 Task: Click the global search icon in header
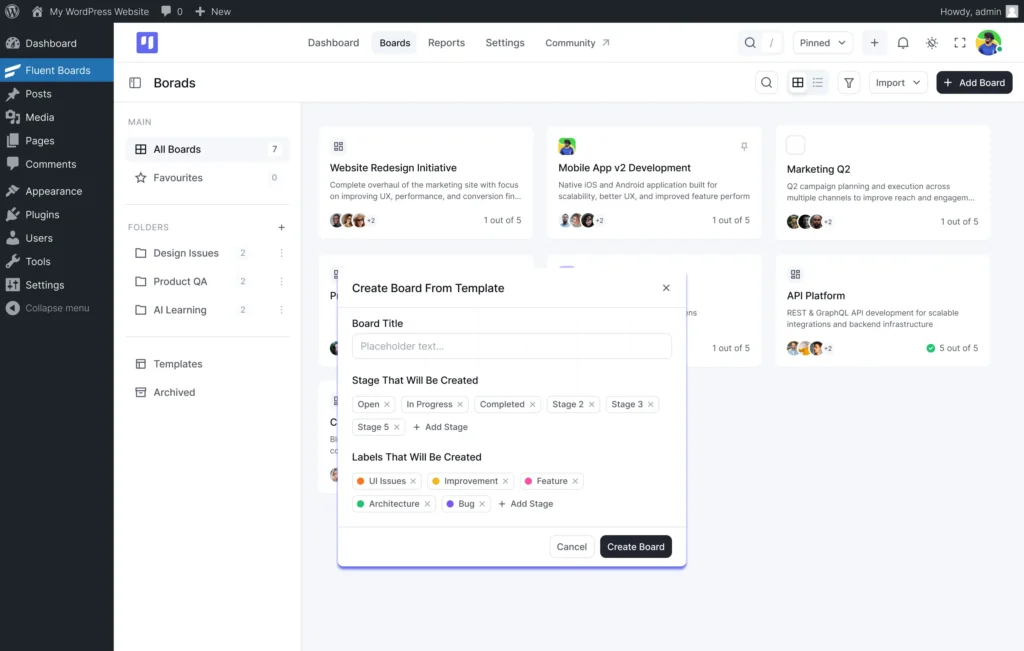pos(750,42)
